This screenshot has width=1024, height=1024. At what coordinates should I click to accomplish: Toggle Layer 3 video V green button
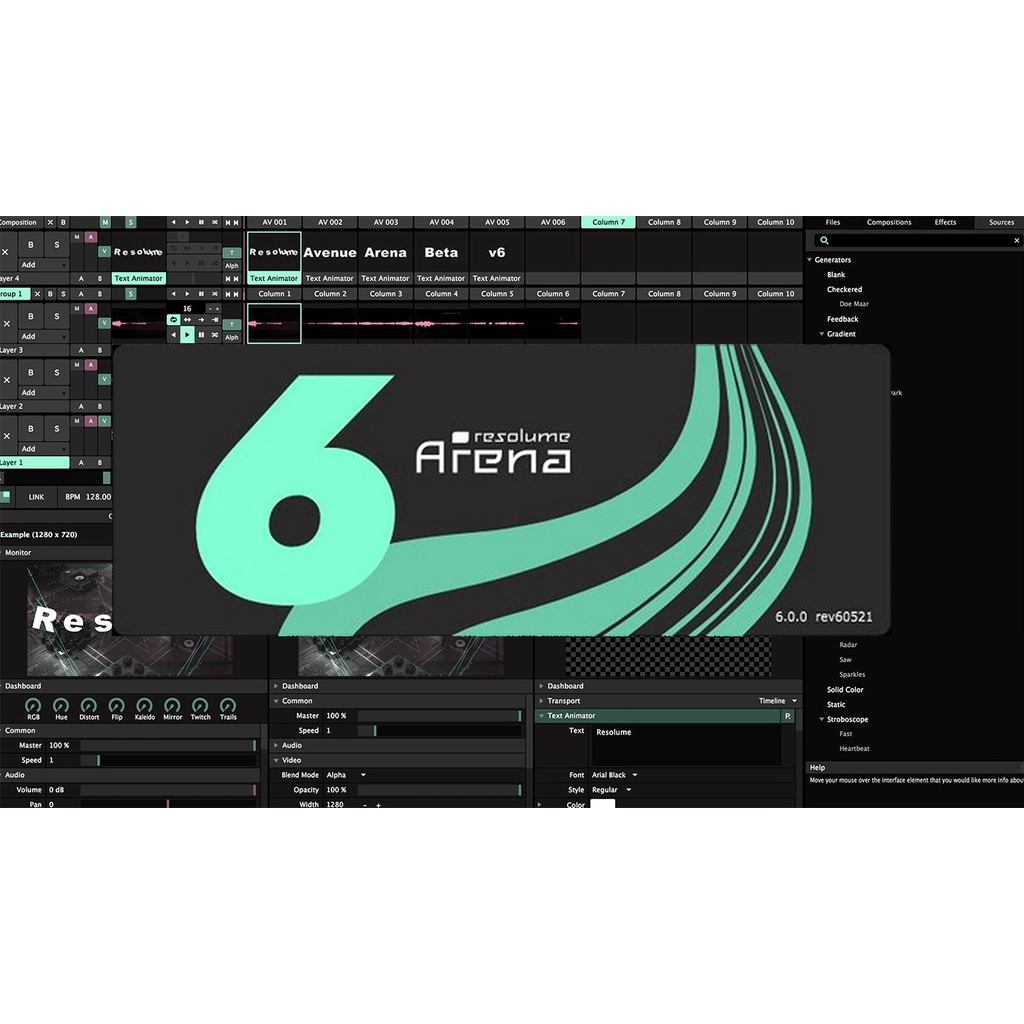pyautogui.click(x=104, y=323)
